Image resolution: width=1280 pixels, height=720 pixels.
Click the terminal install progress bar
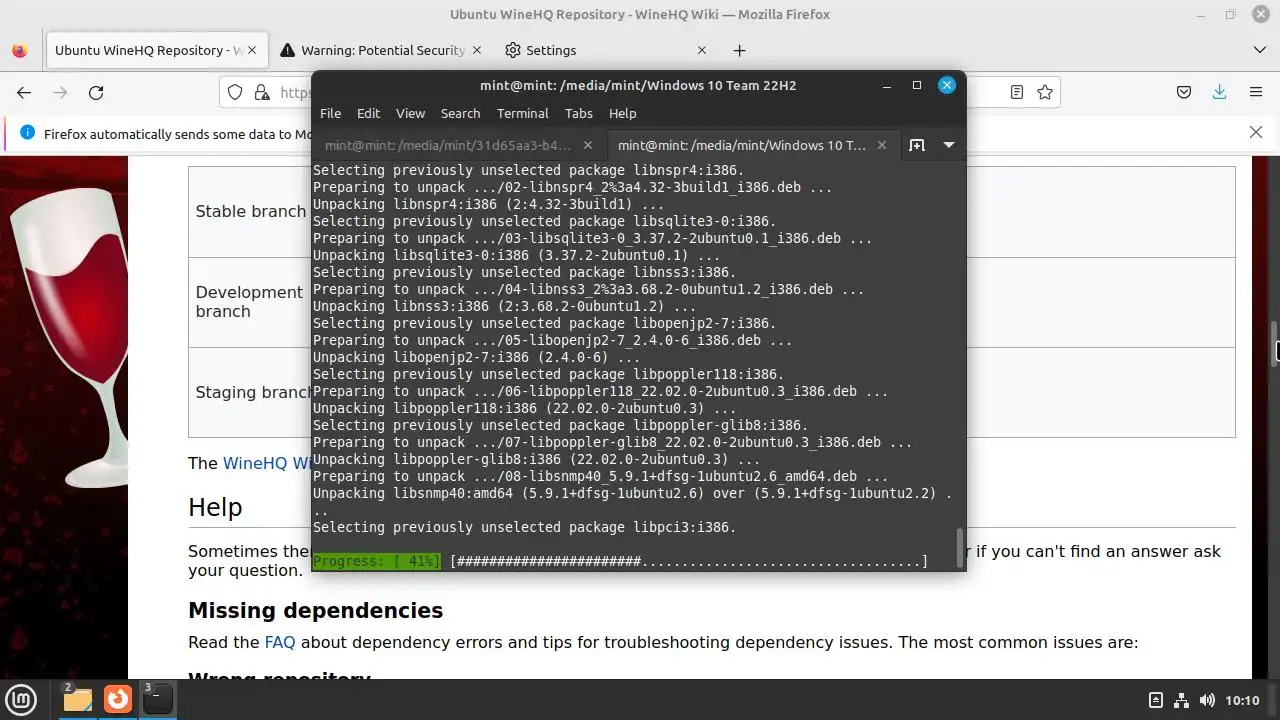click(x=689, y=562)
